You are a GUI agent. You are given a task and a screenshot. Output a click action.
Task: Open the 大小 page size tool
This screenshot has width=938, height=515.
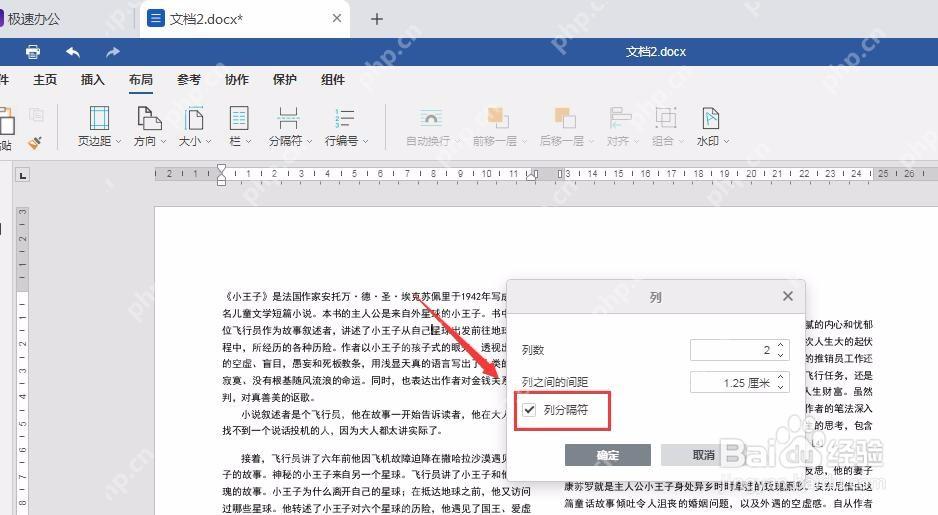coord(194,126)
